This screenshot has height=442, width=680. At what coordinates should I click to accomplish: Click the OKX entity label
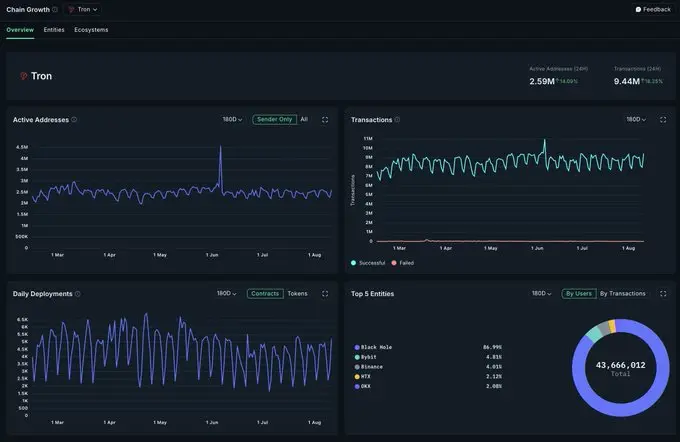(x=366, y=386)
